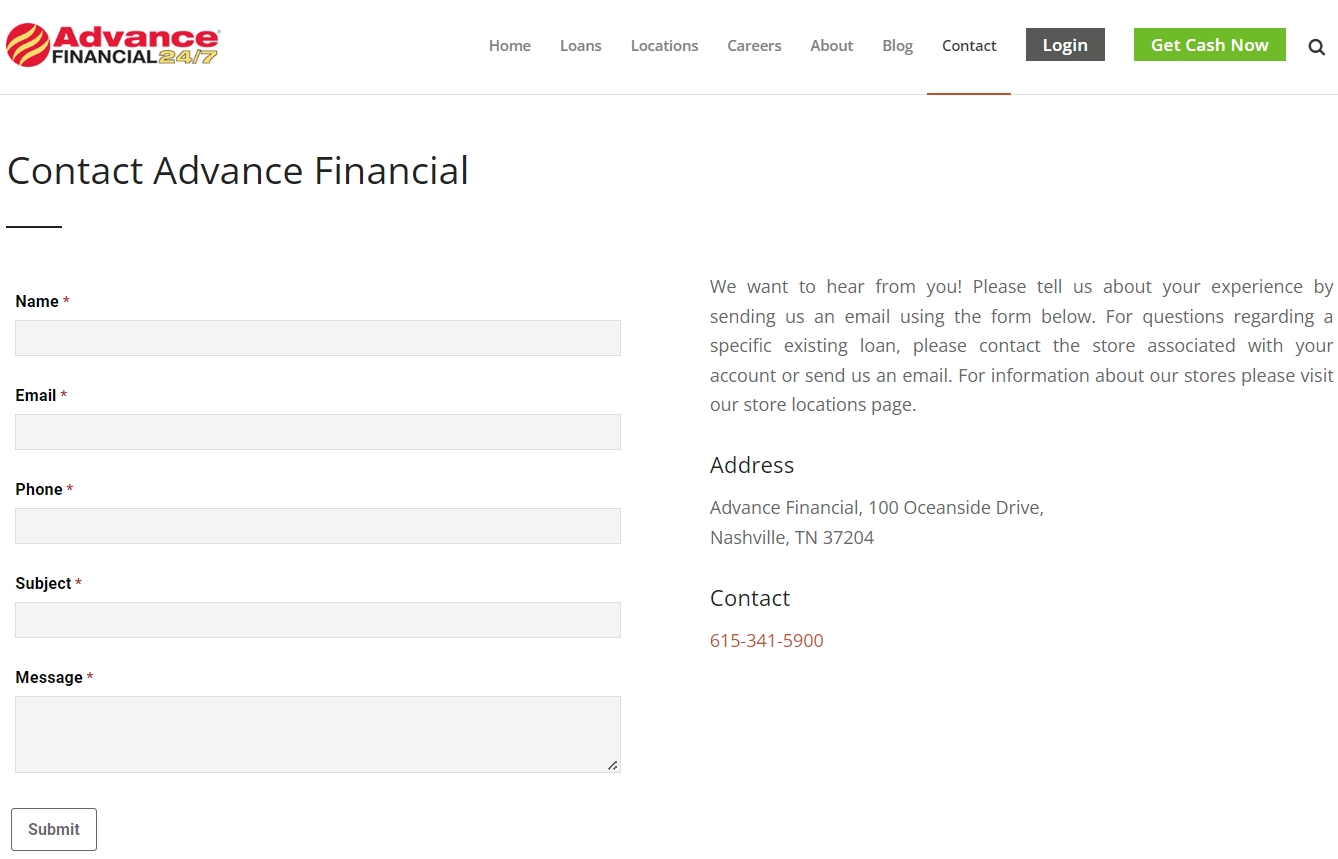Visit the About page

pyautogui.click(x=831, y=45)
